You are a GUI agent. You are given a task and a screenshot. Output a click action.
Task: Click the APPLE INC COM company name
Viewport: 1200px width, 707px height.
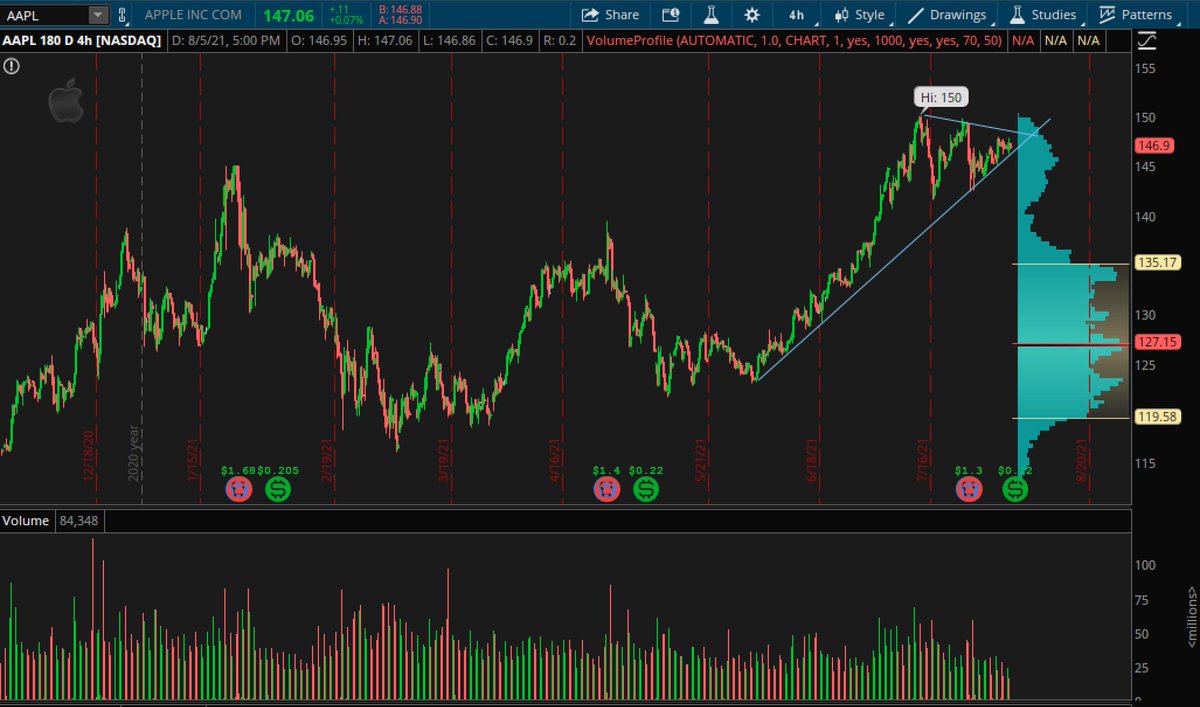tap(195, 15)
